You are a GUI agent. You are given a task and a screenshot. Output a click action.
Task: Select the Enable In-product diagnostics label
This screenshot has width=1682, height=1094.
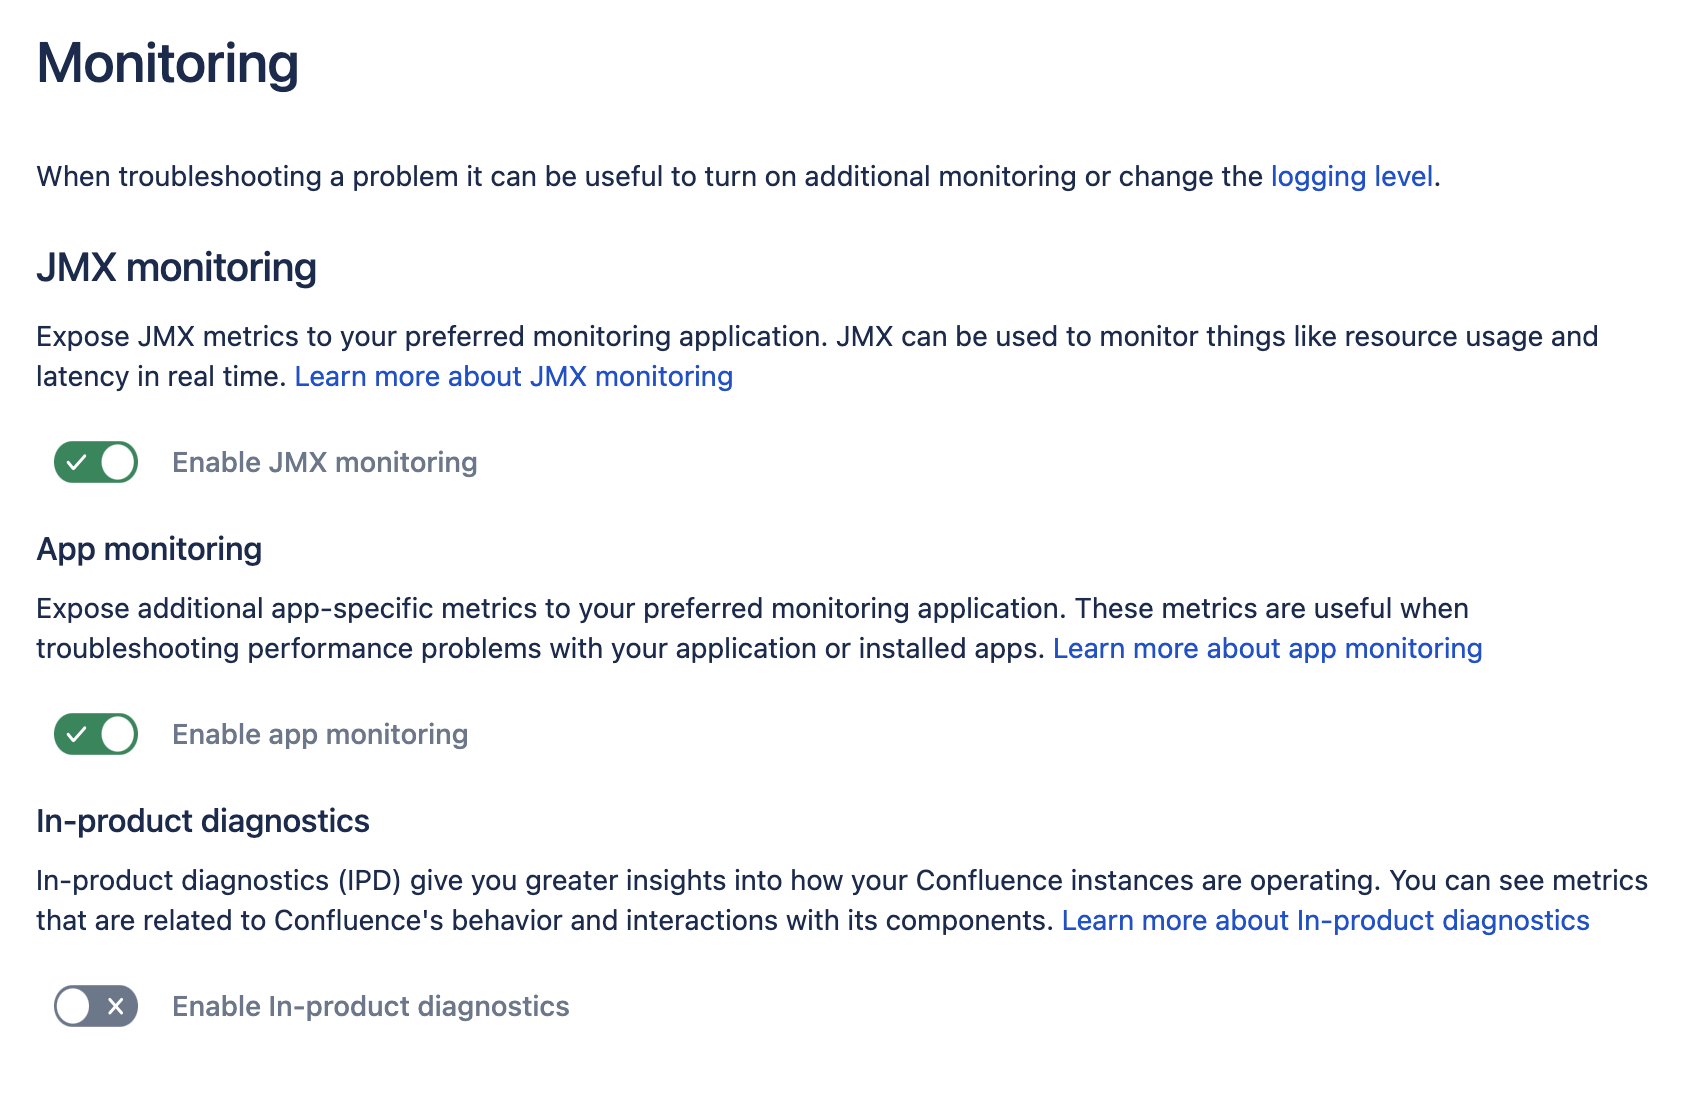(370, 1006)
